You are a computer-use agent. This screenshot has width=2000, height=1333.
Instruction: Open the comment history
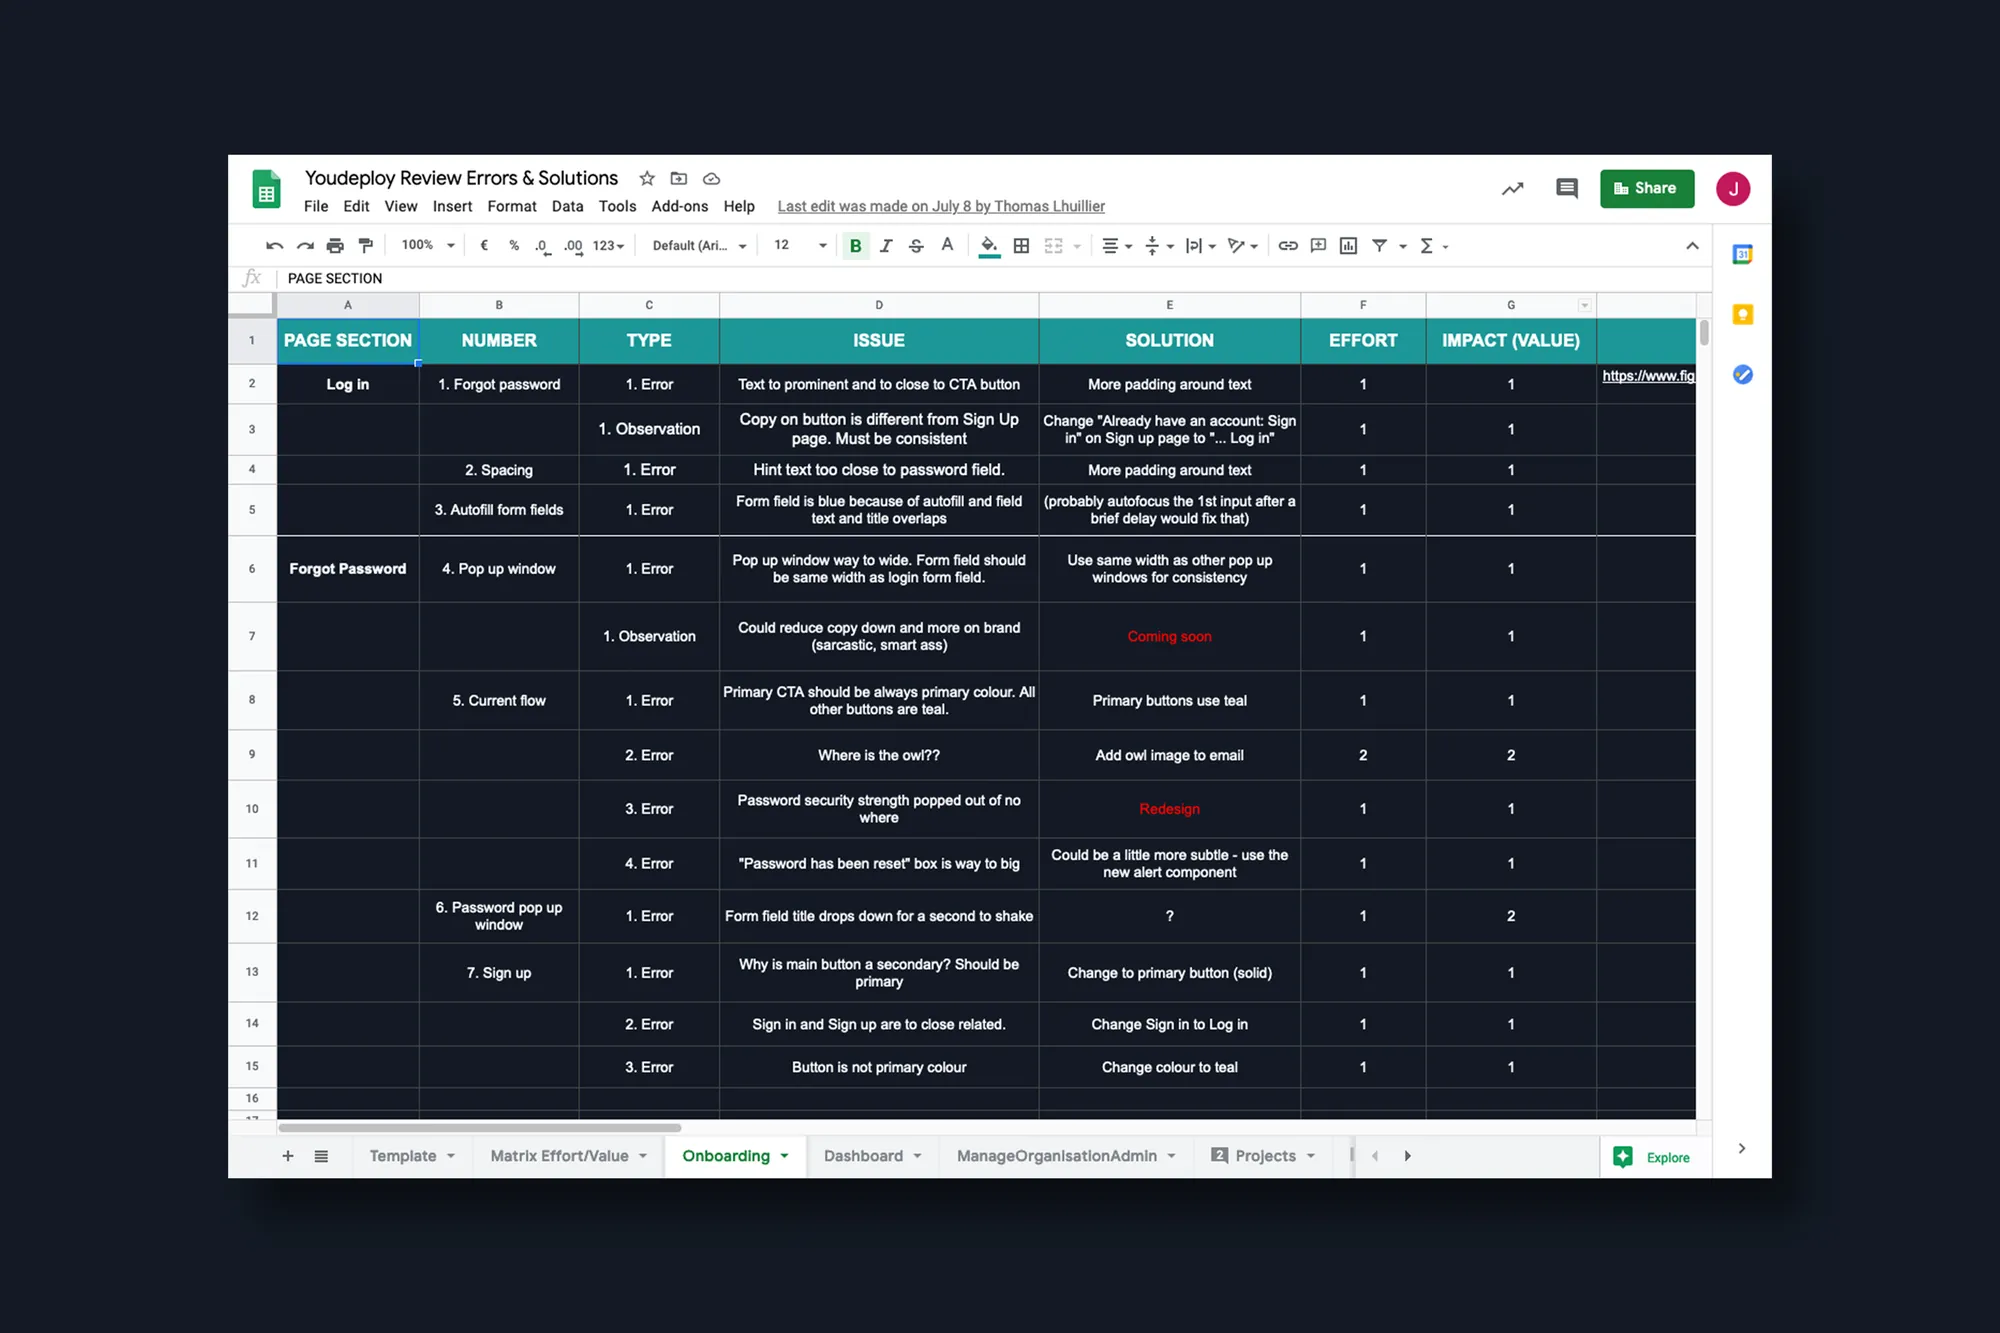coord(1567,188)
